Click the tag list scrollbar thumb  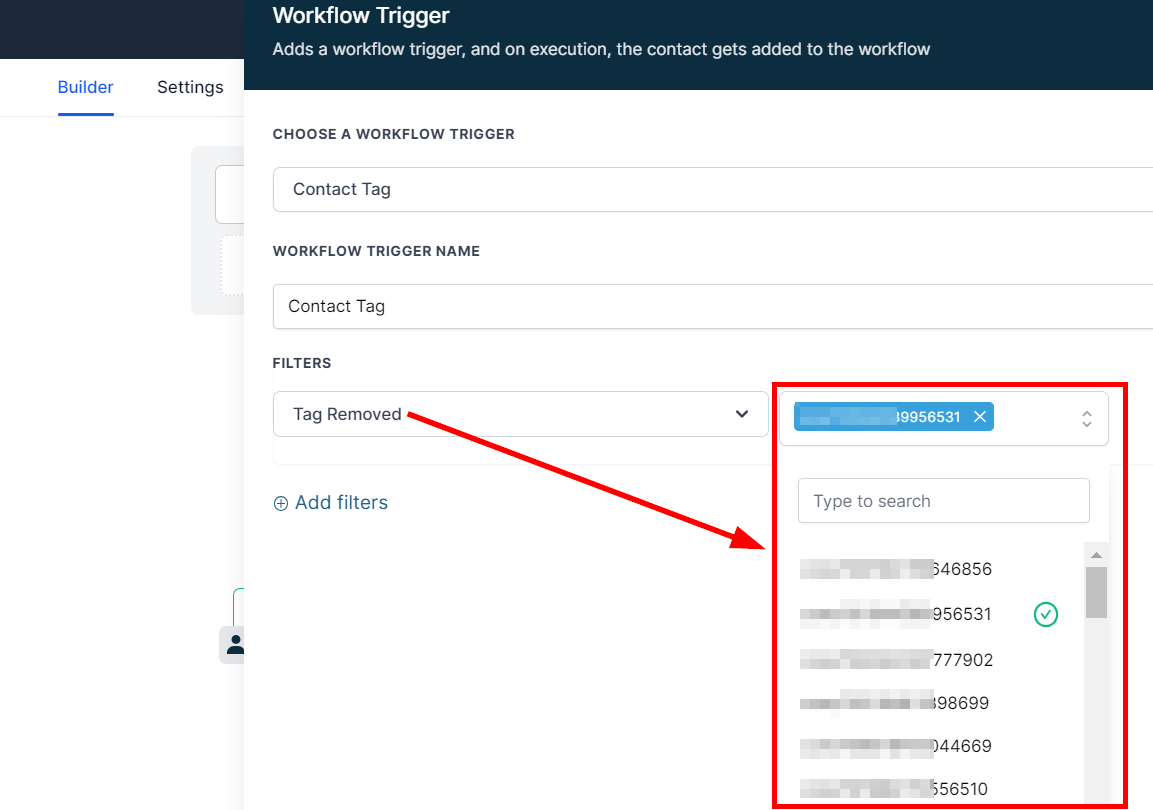(1096, 592)
